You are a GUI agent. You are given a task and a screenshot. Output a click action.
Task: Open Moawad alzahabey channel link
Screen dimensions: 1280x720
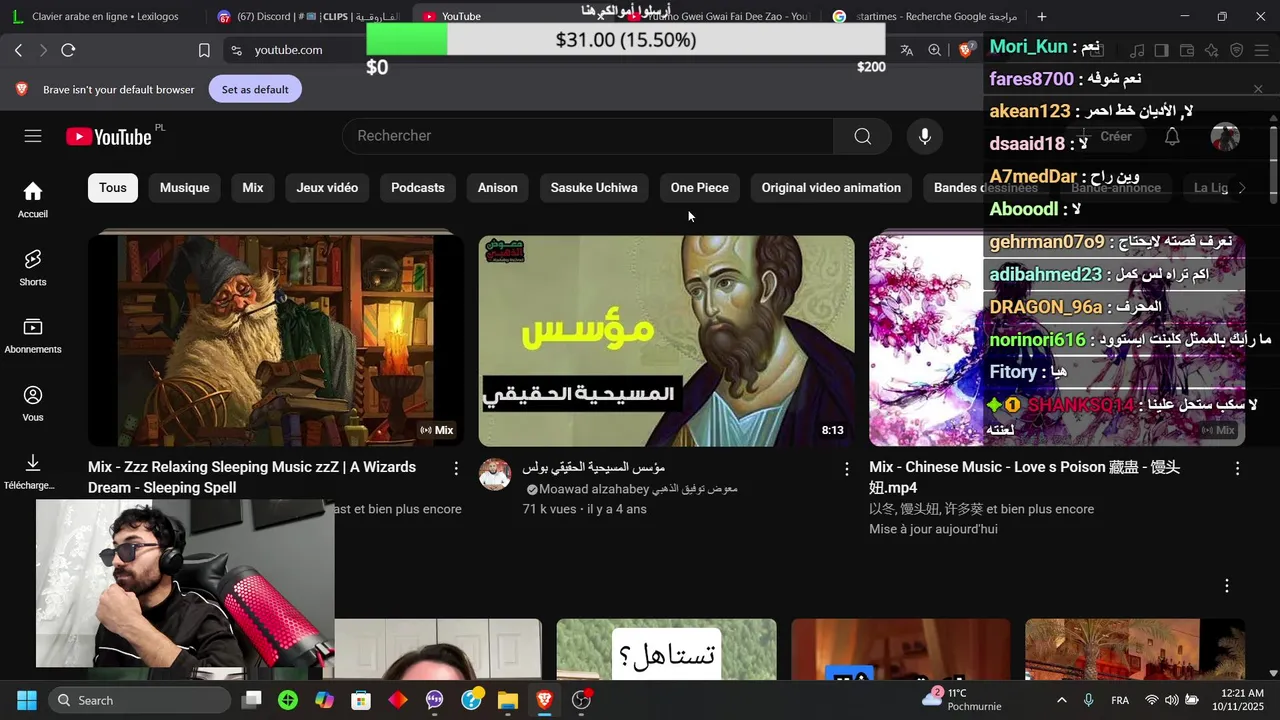pyautogui.click(x=640, y=489)
